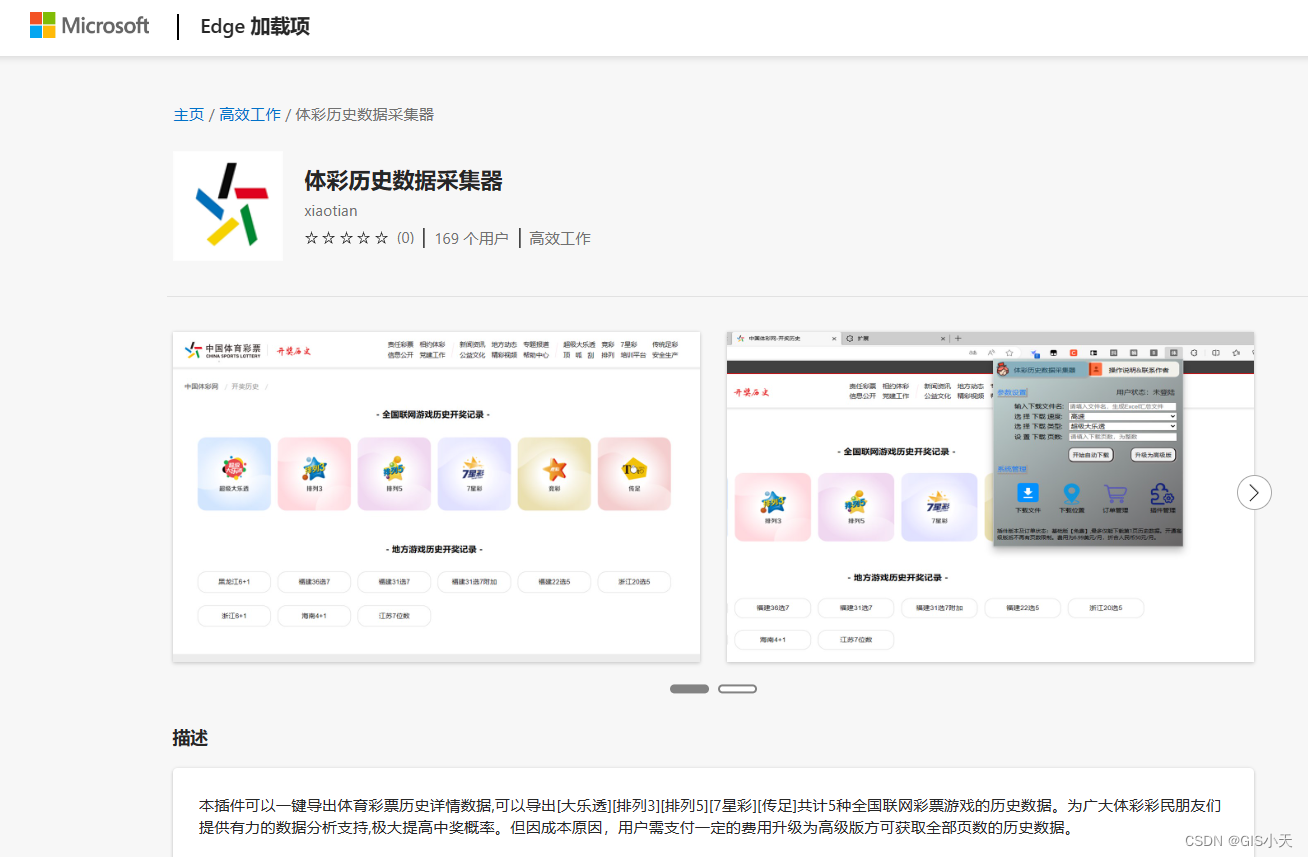Open the Edge 加载项 home title
The image size is (1308, 857).
click(255, 27)
